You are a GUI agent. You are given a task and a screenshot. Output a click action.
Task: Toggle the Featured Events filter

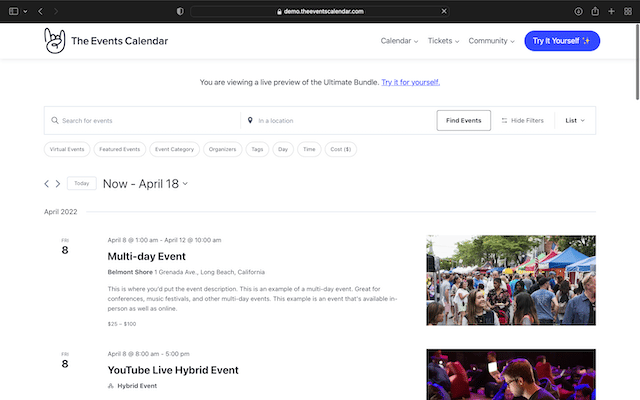pyautogui.click(x=119, y=149)
